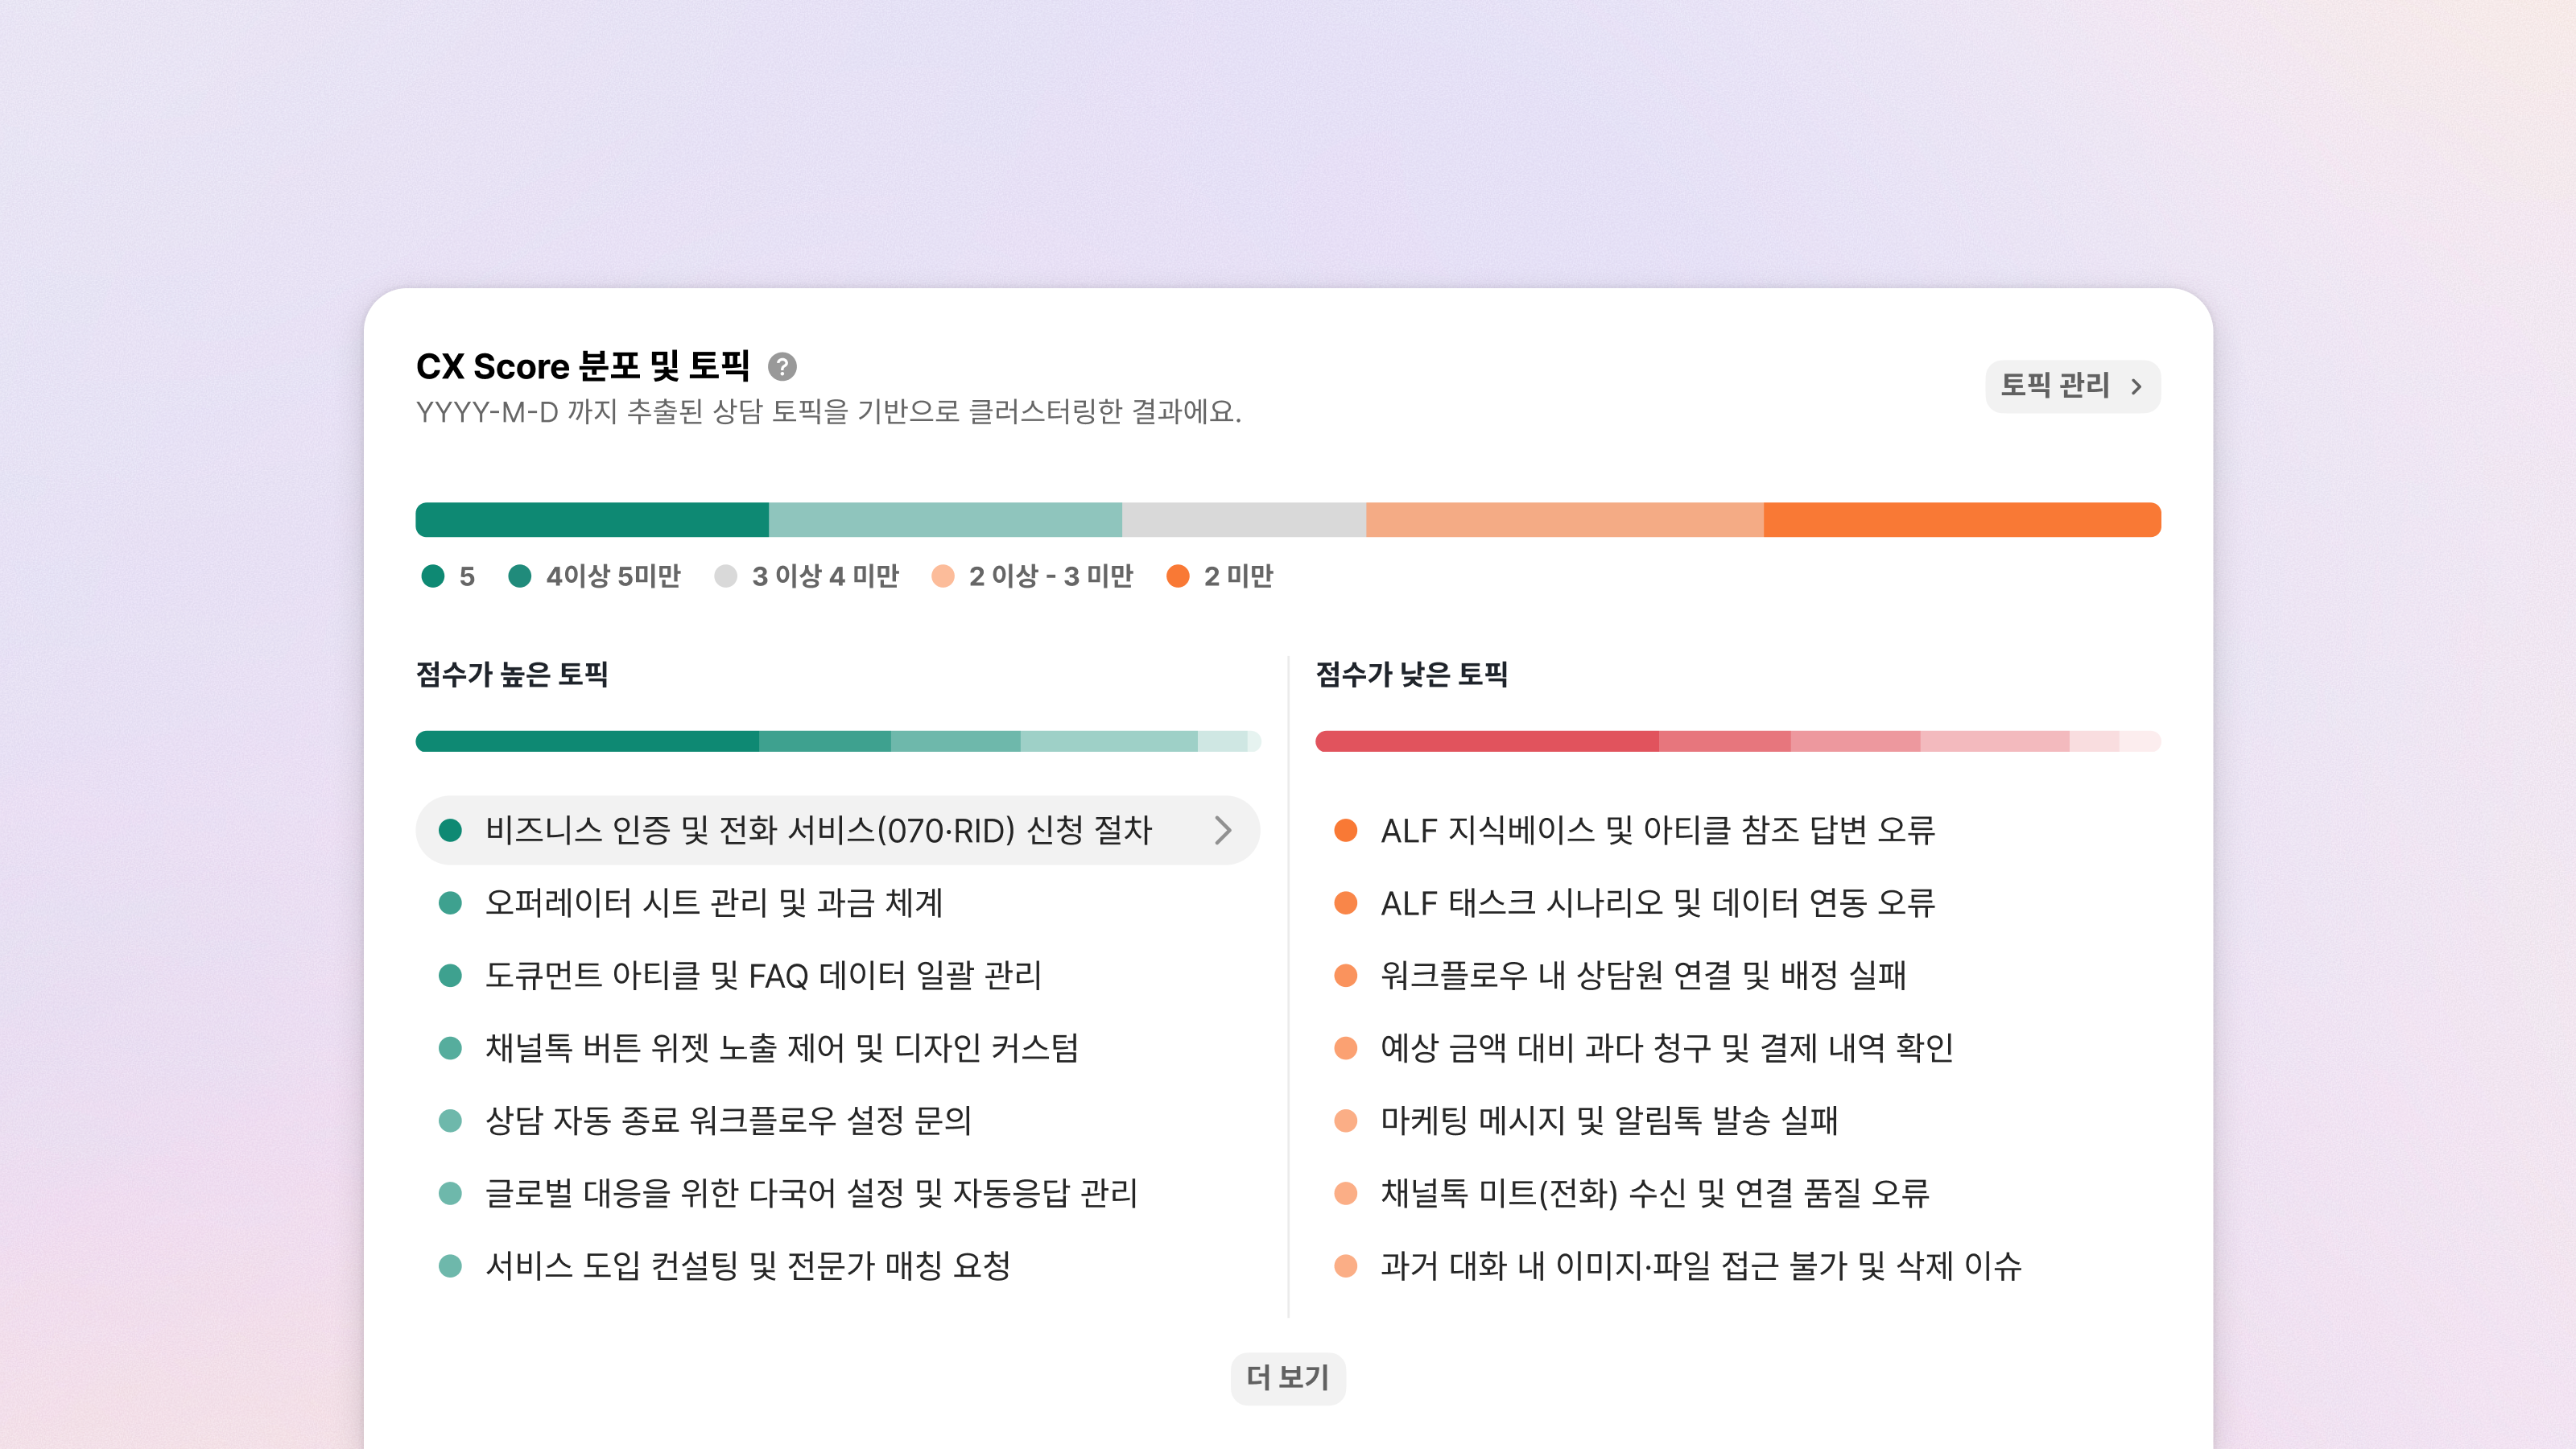Viewport: 2576px width, 1449px height.
Task: Toggle the 3 이상 4 미만 legend dot
Action: point(726,576)
